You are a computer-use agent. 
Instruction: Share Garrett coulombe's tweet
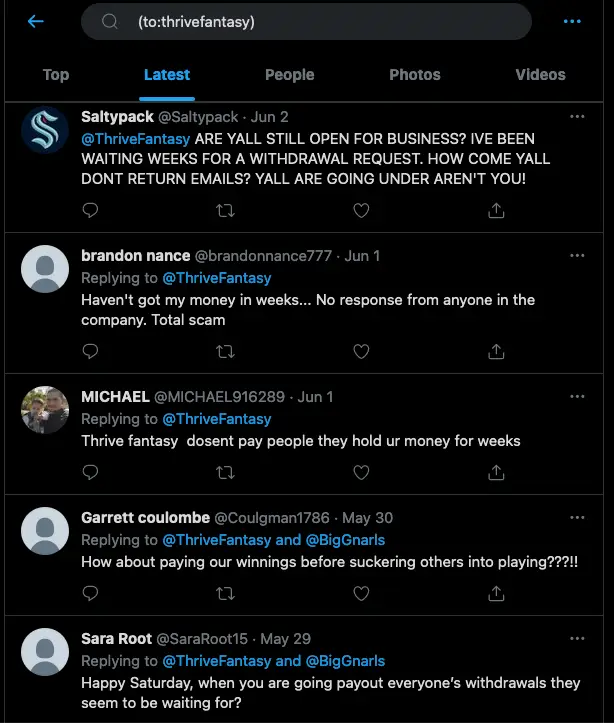click(x=496, y=594)
